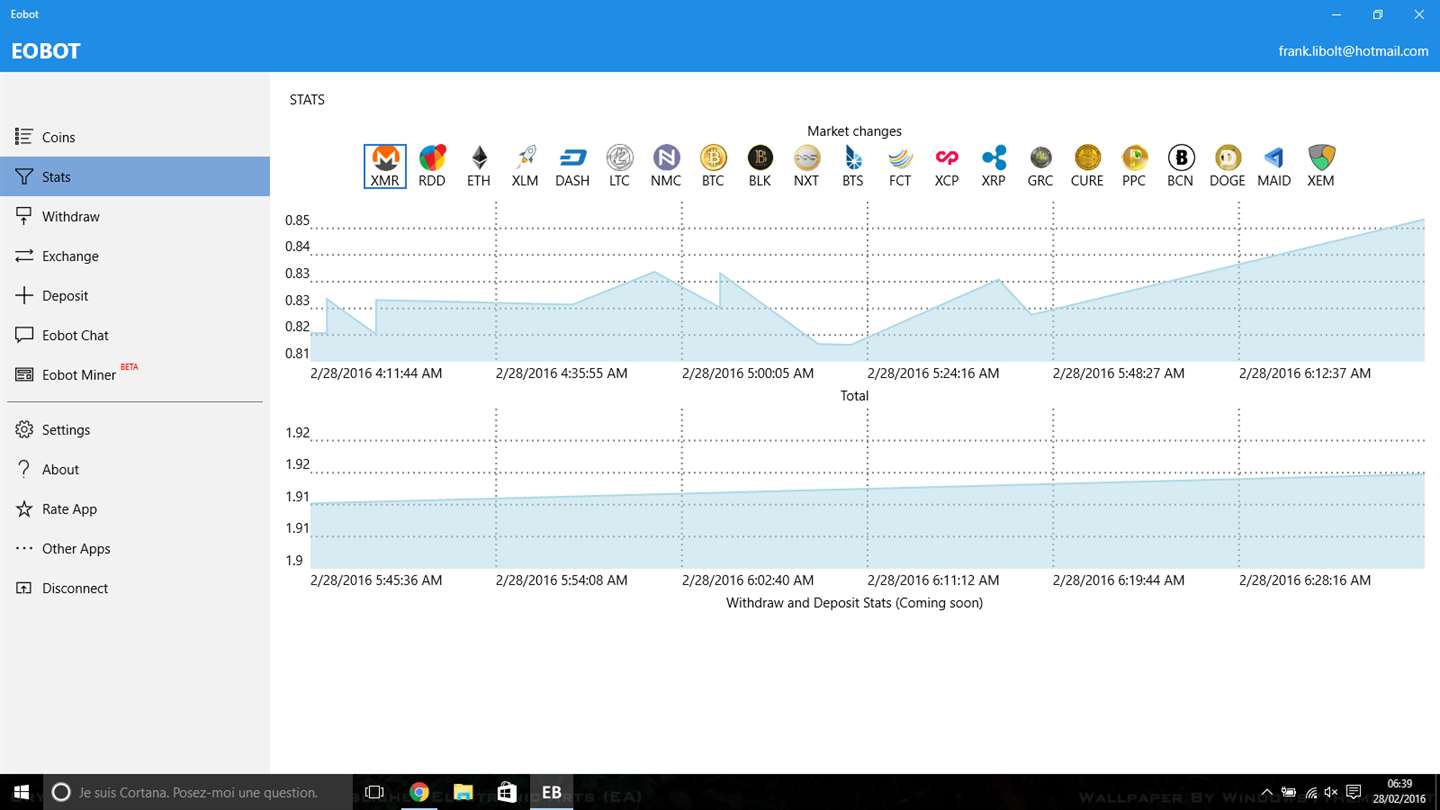1440x810 pixels.
Task: Open the Withdraw page
Action: [x=135, y=216]
